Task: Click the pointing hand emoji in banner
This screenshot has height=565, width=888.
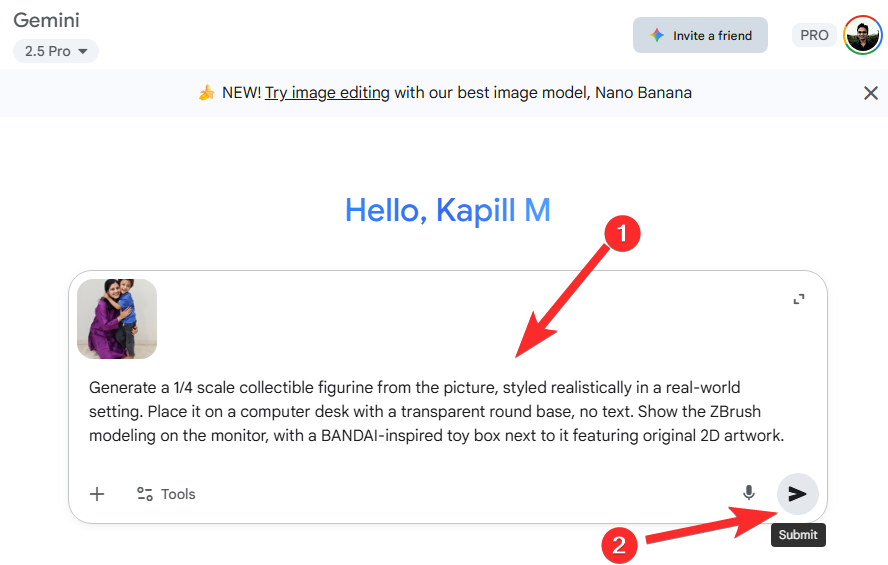Action: [206, 93]
